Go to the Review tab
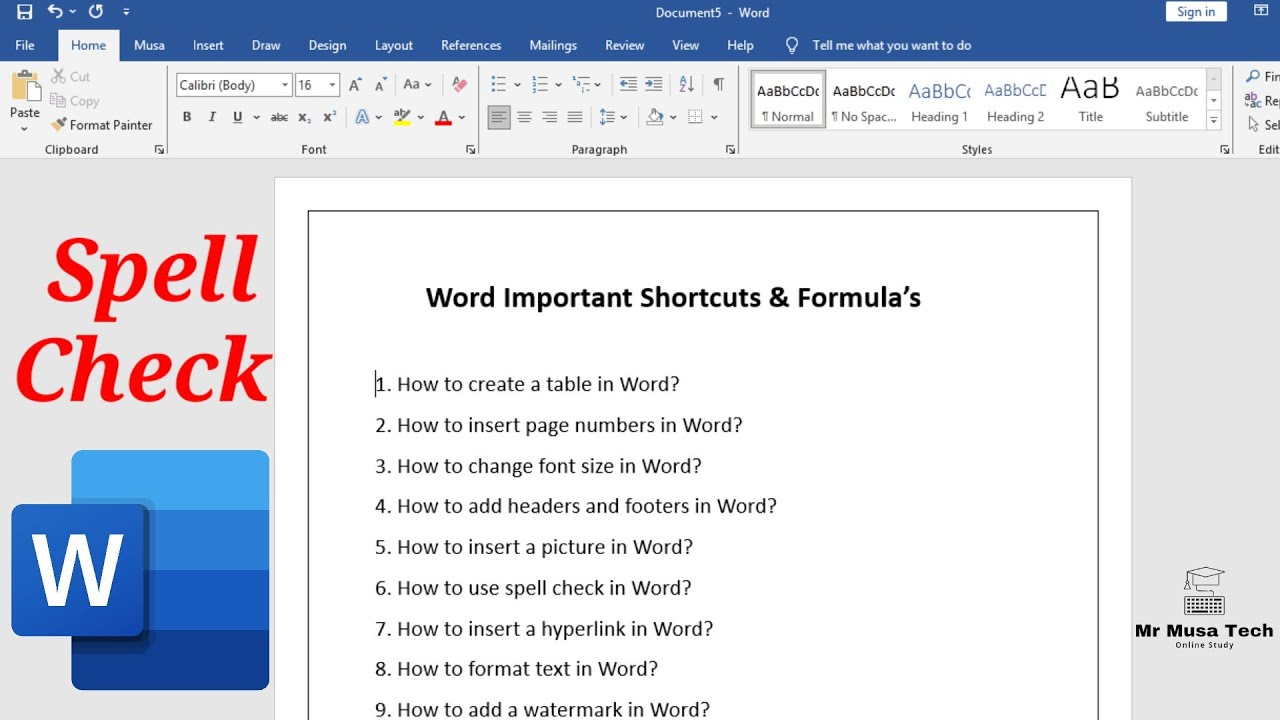The image size is (1280, 720). click(x=625, y=45)
